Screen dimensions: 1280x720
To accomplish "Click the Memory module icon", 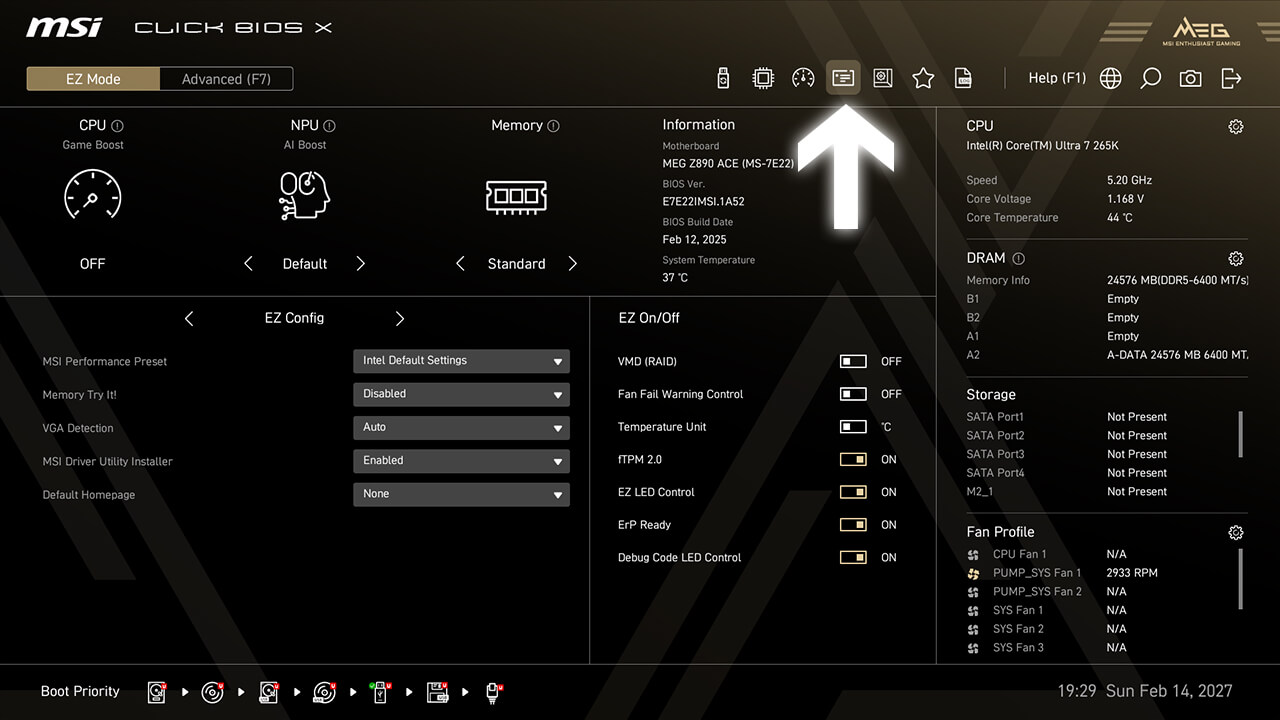I will click(516, 196).
